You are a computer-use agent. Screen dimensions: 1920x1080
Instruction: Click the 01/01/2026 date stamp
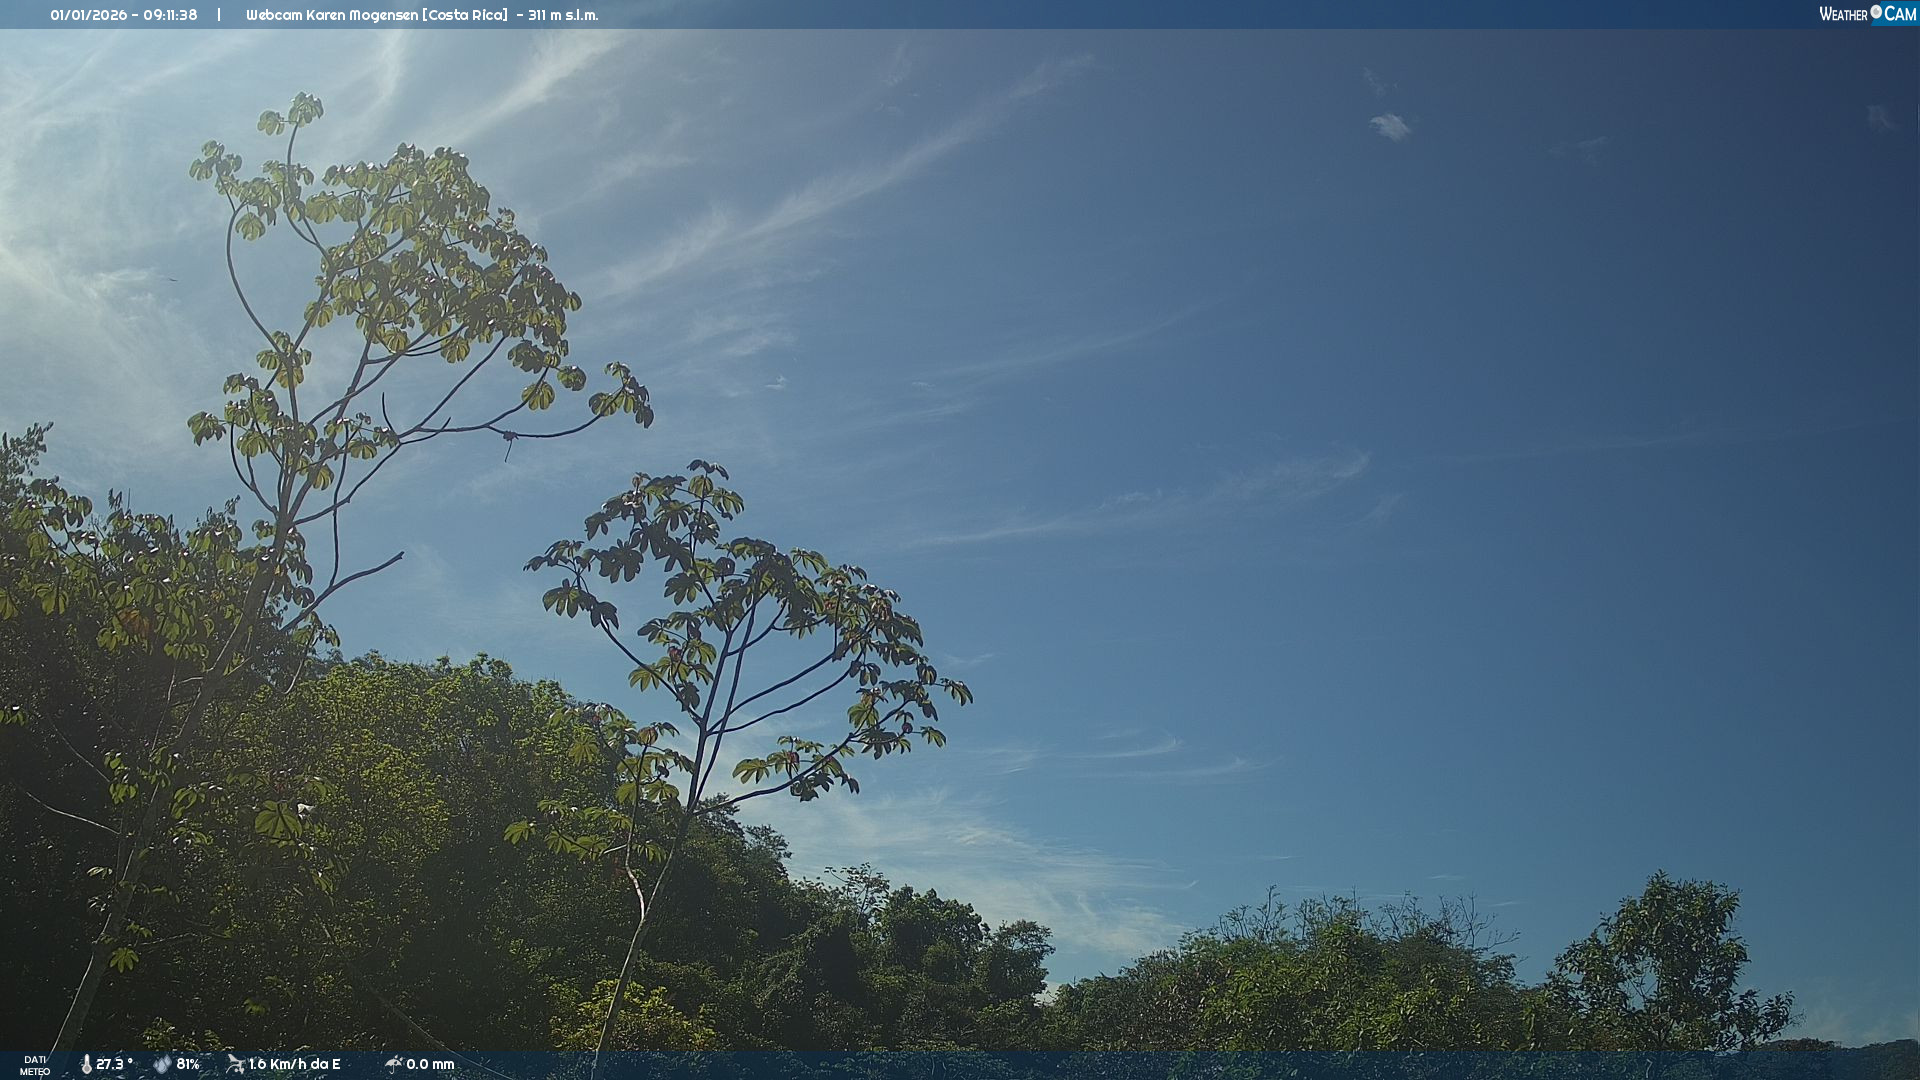(x=87, y=15)
